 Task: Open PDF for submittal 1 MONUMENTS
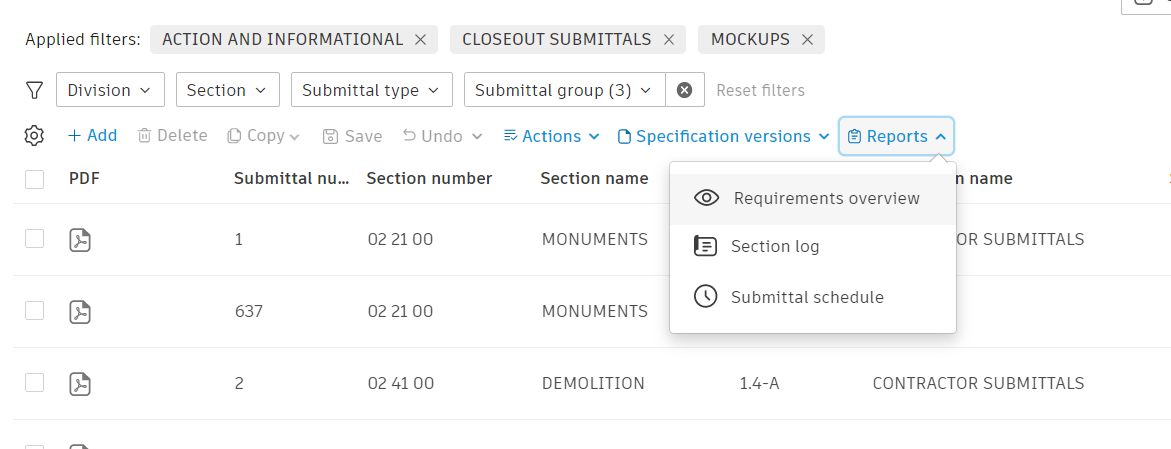coord(80,240)
